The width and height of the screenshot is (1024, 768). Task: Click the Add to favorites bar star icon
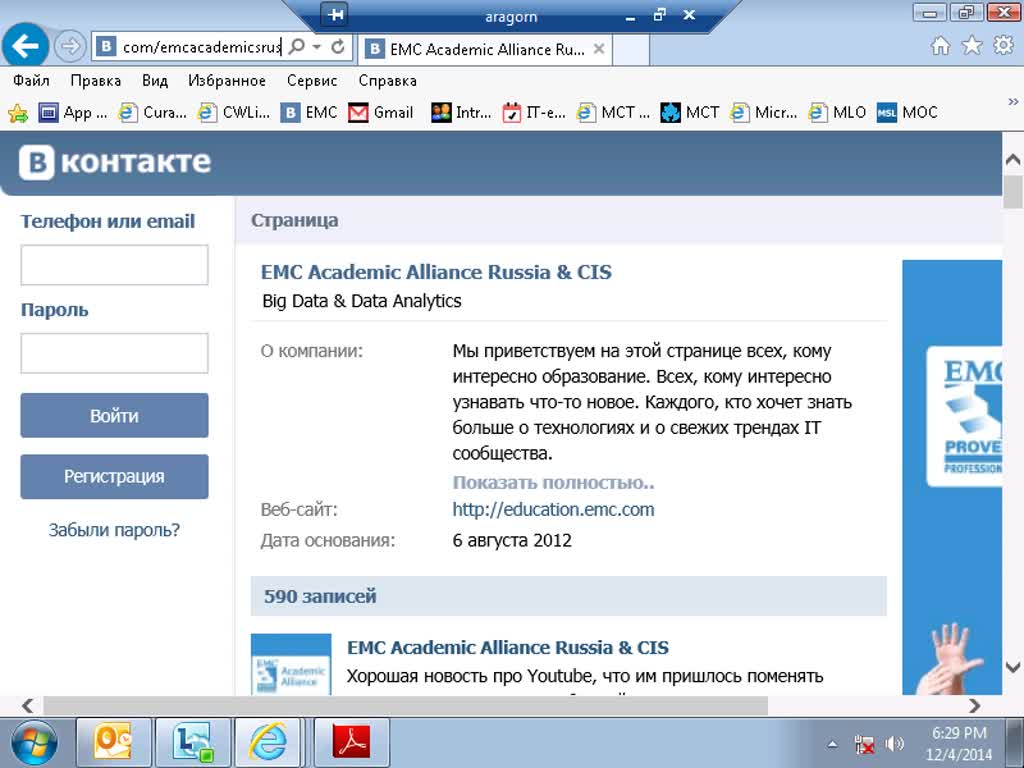point(18,114)
